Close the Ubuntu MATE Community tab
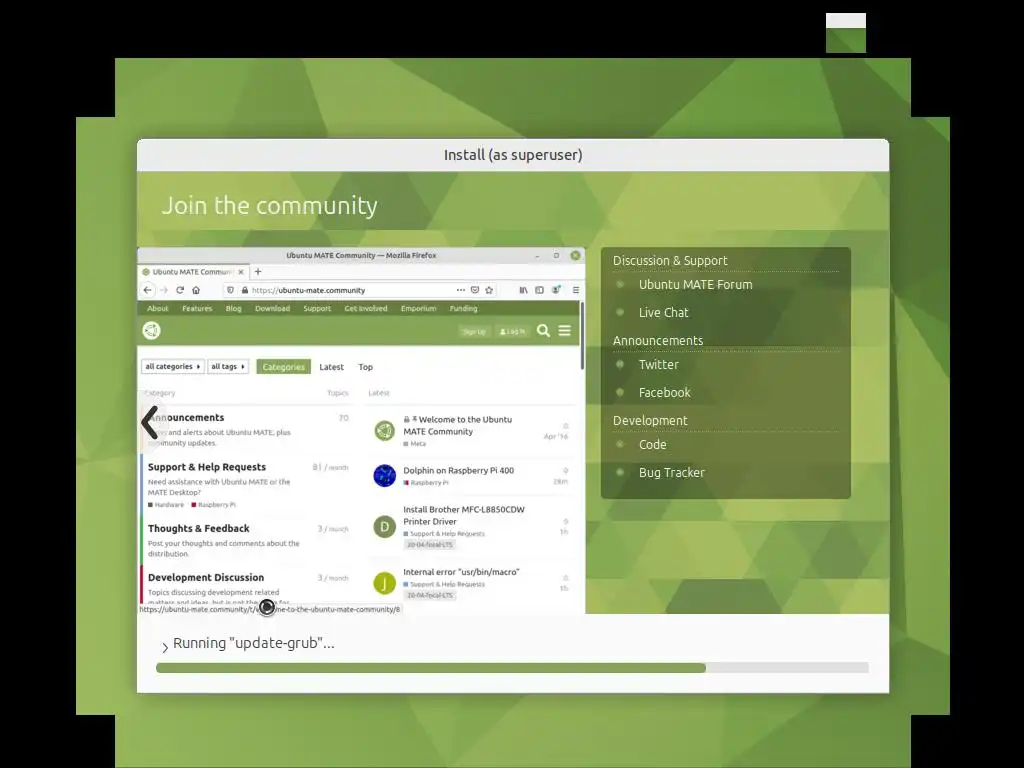 (x=241, y=272)
